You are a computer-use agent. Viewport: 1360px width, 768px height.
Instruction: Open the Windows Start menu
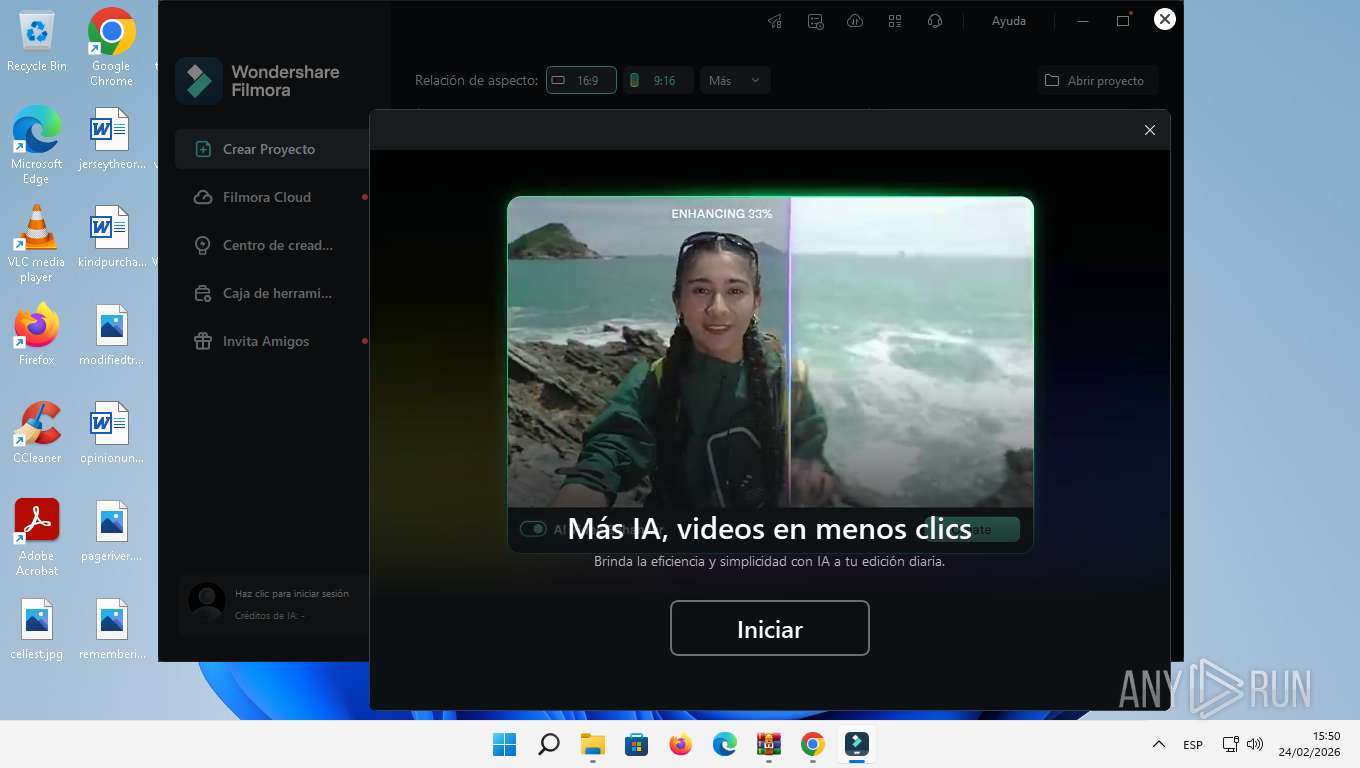point(505,744)
